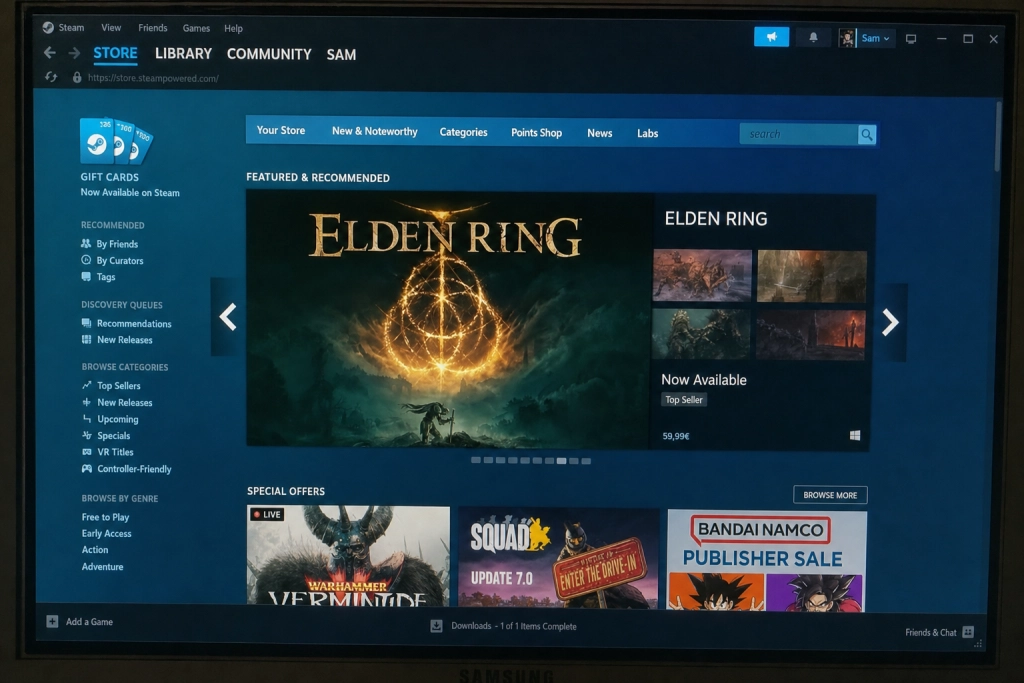Click the VR Titles headset icon
The image size is (1024, 683).
[87, 452]
